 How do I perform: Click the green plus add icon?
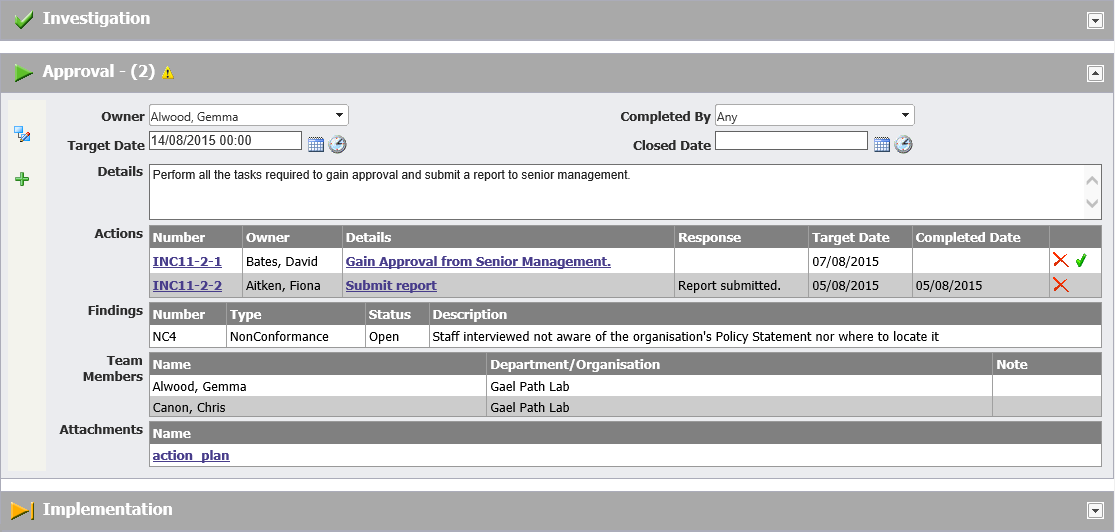click(22, 179)
